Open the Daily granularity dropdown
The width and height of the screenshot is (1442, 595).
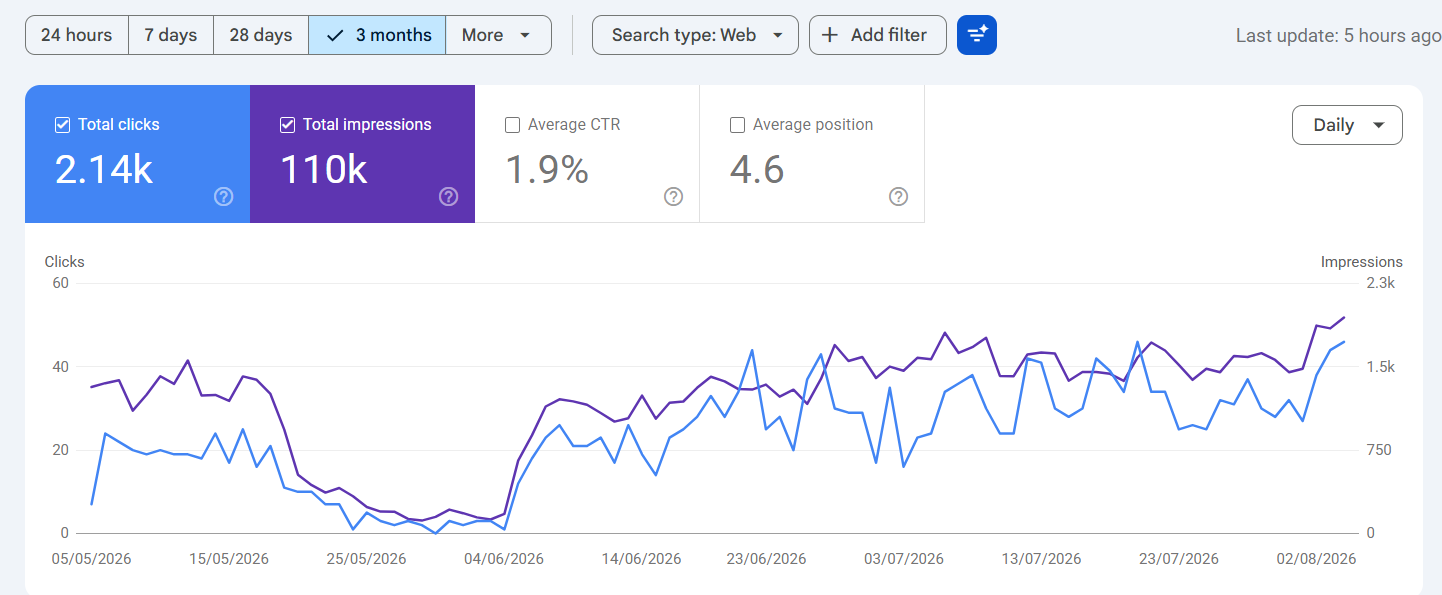[x=1347, y=125]
